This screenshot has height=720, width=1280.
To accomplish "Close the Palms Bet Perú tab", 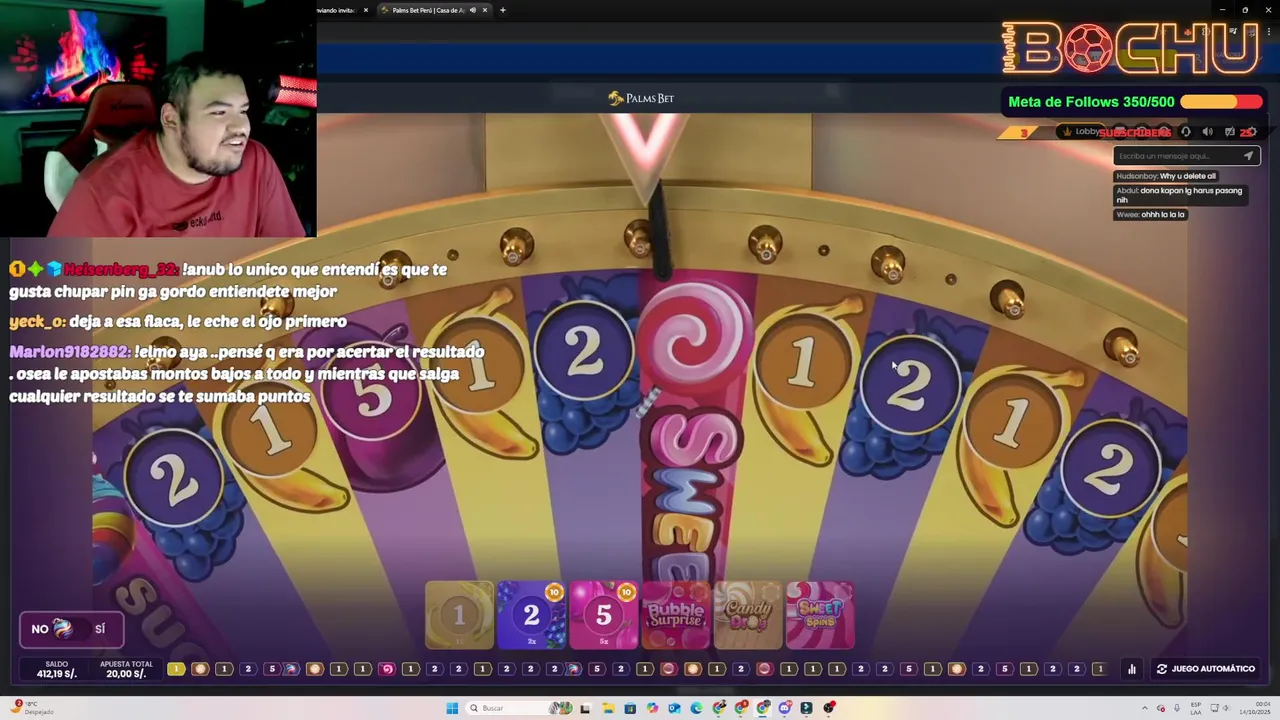I will tap(485, 10).
